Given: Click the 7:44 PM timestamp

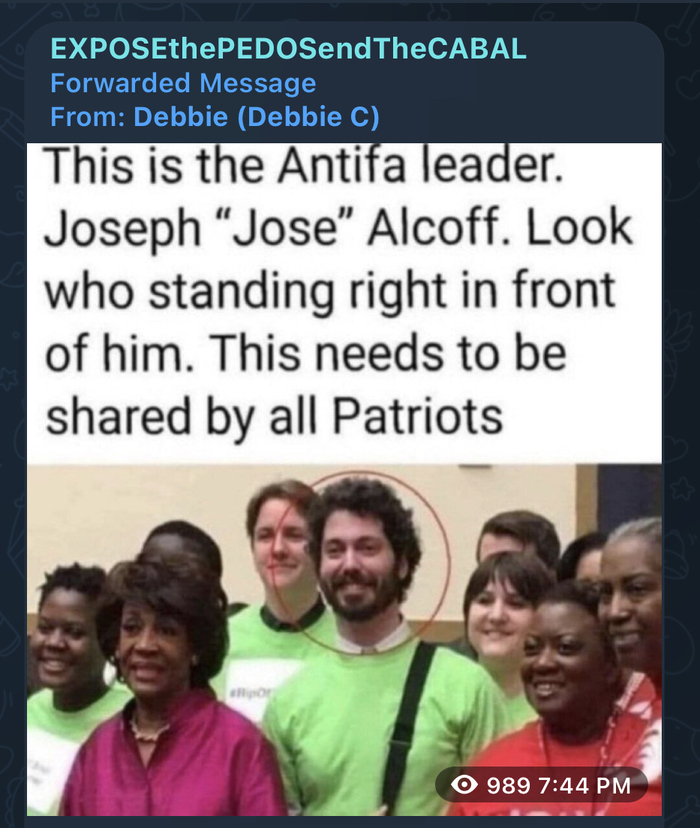Looking at the screenshot, I should click(585, 785).
